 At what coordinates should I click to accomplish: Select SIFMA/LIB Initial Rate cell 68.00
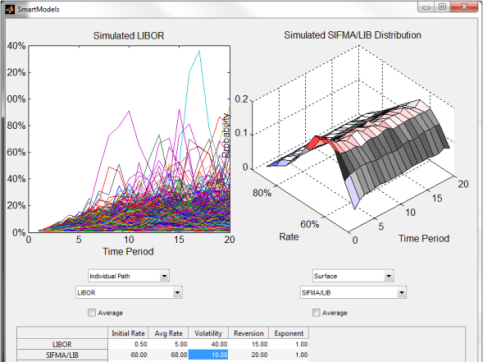click(x=128, y=355)
